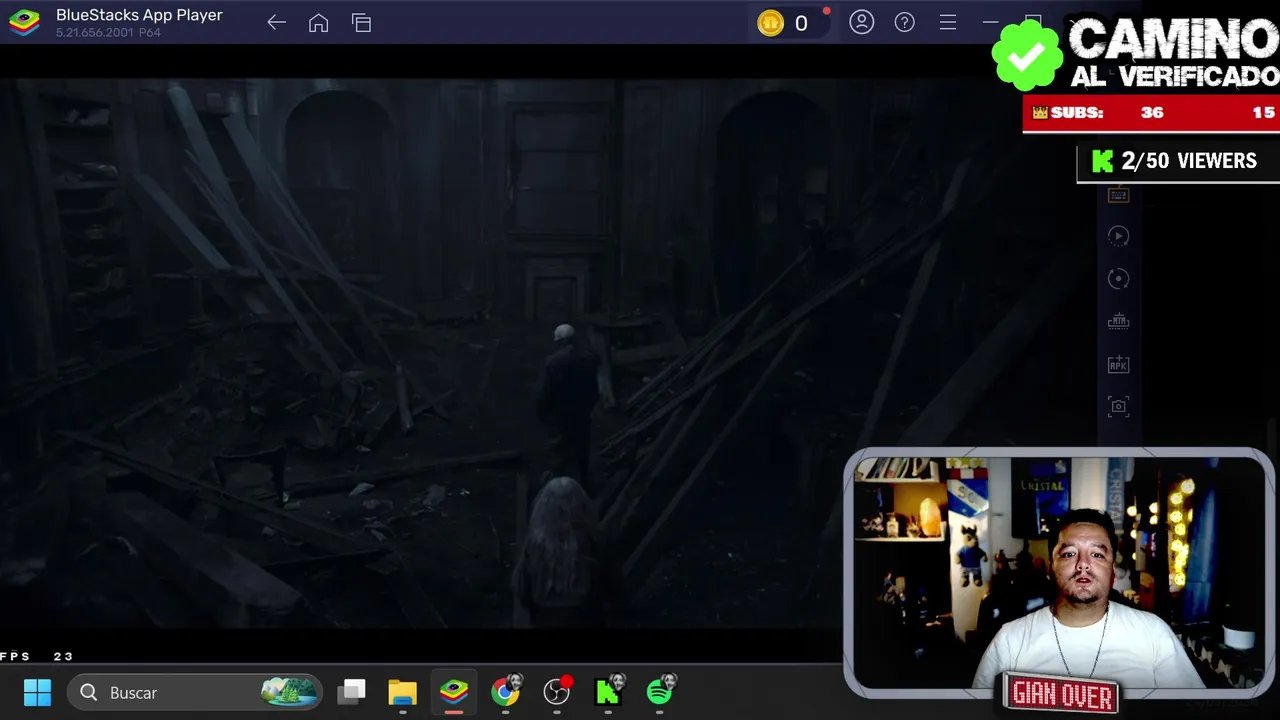Open the BlueStacks recent apps icon
This screenshot has width=1280, height=720.
(x=361, y=23)
